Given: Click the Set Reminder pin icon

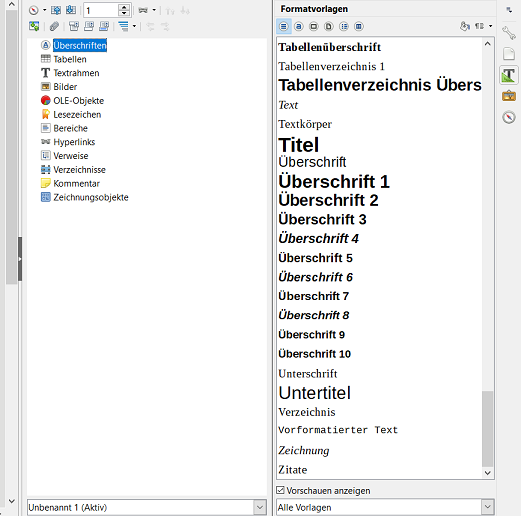Looking at the screenshot, I should pyautogui.click(x=54, y=26).
